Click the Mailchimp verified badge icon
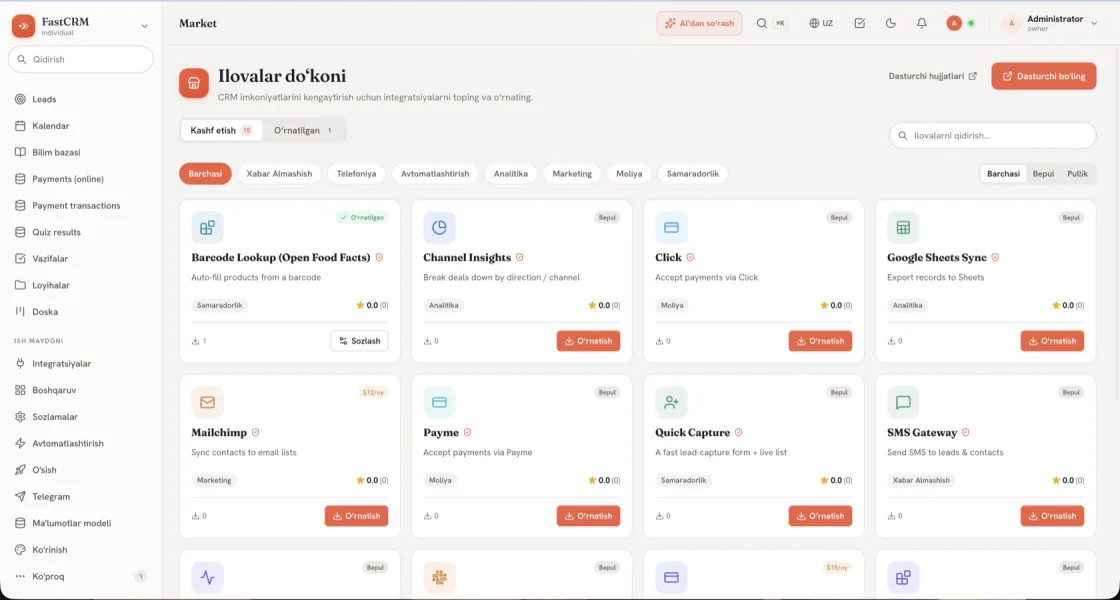This screenshot has width=1120, height=600. pyautogui.click(x=255, y=432)
